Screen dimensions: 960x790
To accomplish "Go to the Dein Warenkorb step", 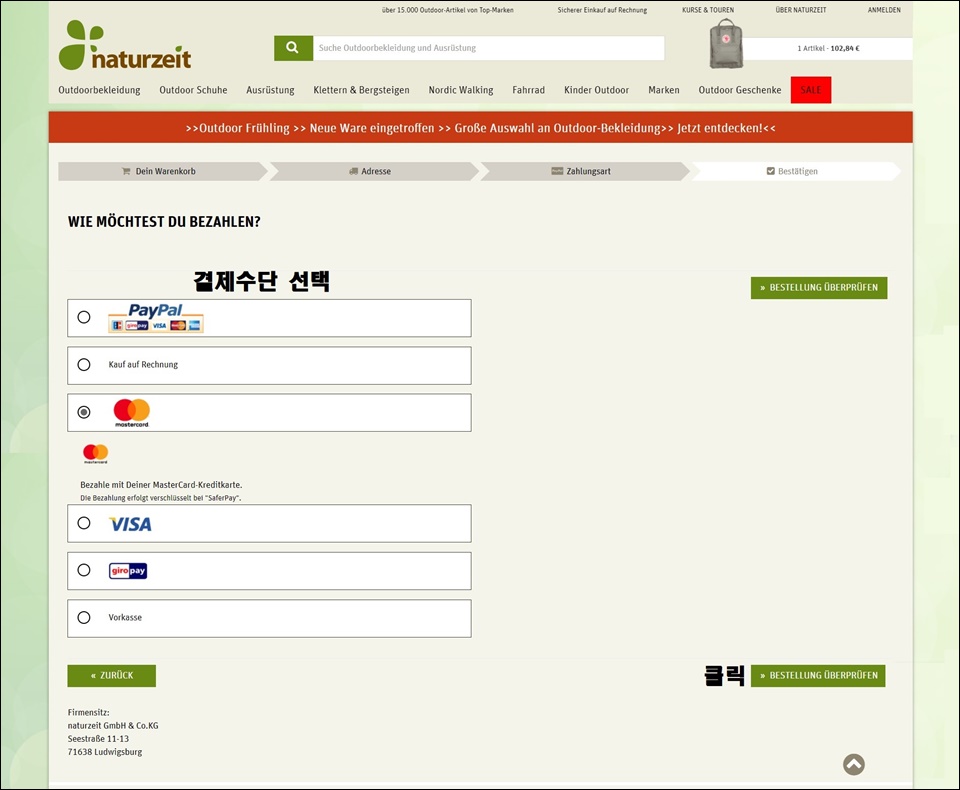I will tap(163, 171).
